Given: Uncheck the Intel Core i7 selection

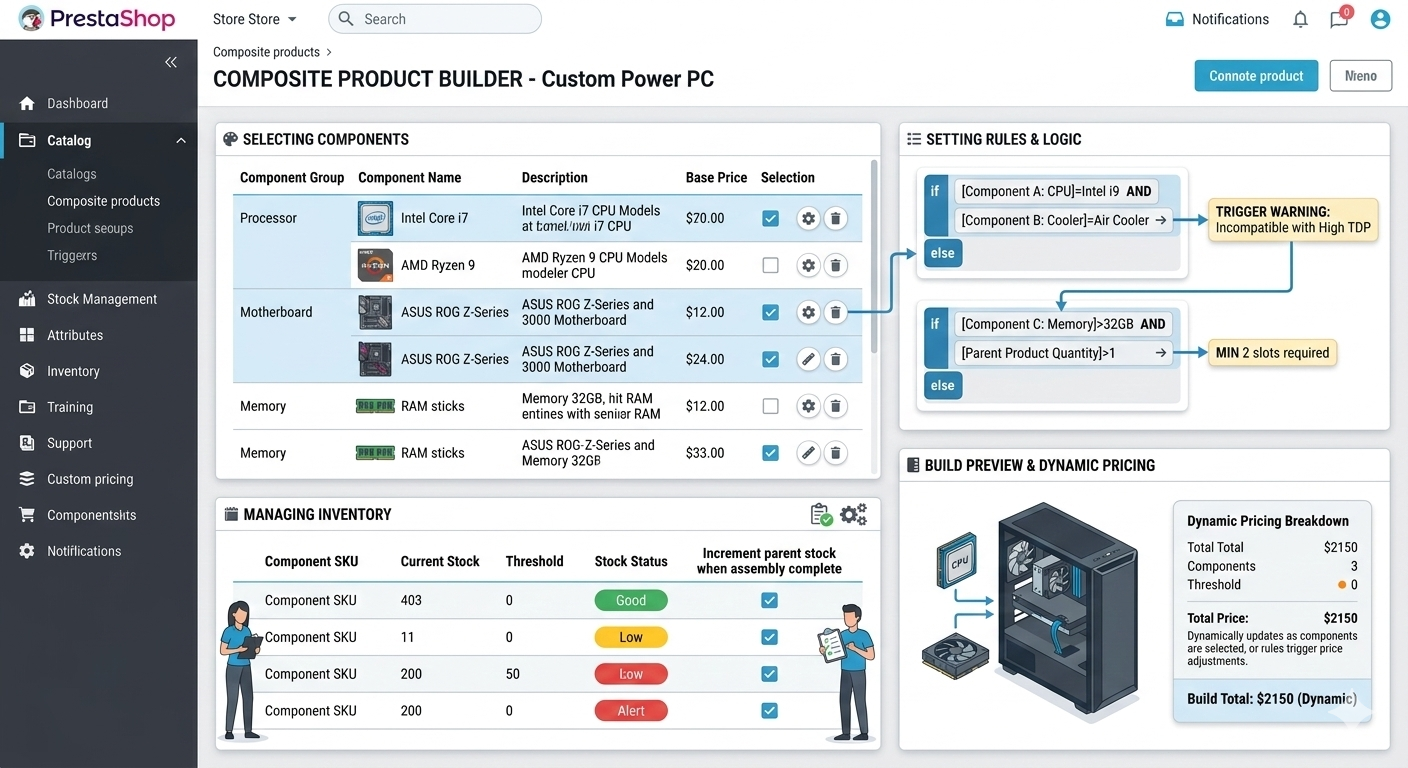Looking at the screenshot, I should pos(770,218).
